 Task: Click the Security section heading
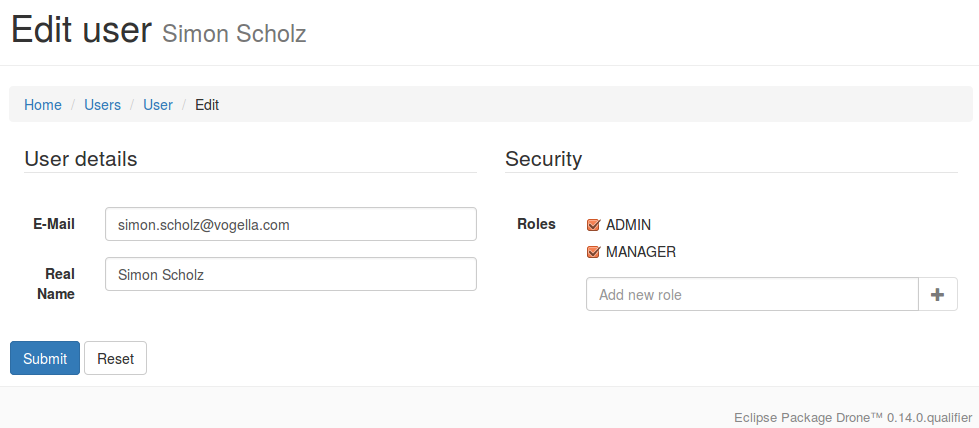[x=543, y=159]
